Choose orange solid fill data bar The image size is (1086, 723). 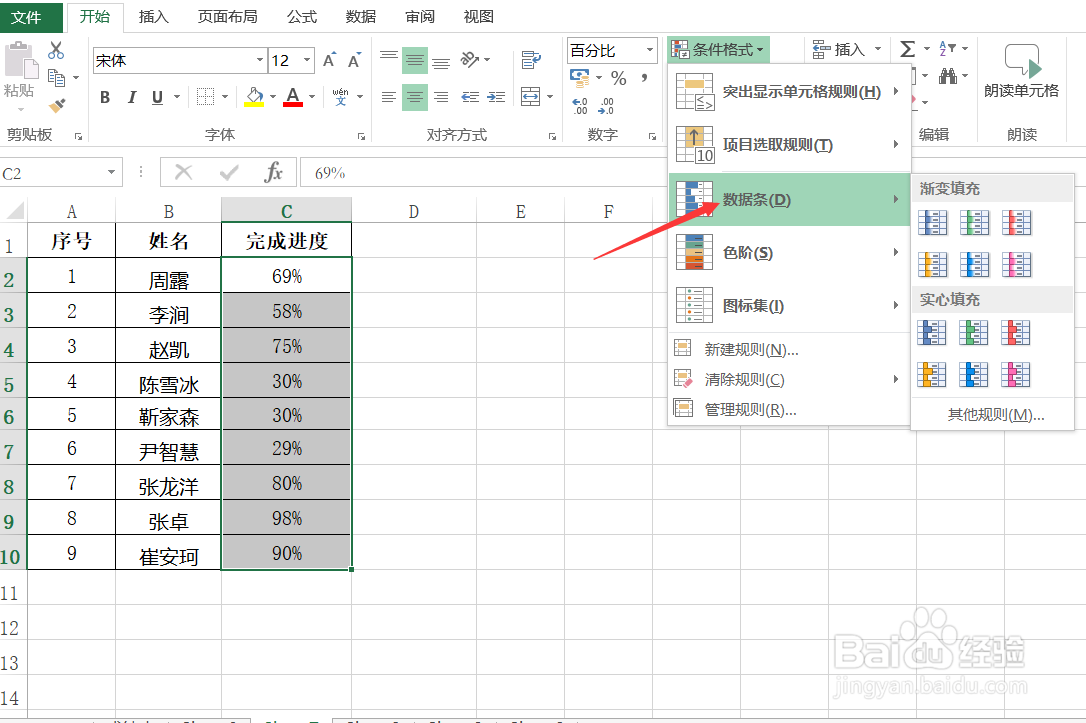pos(932,375)
